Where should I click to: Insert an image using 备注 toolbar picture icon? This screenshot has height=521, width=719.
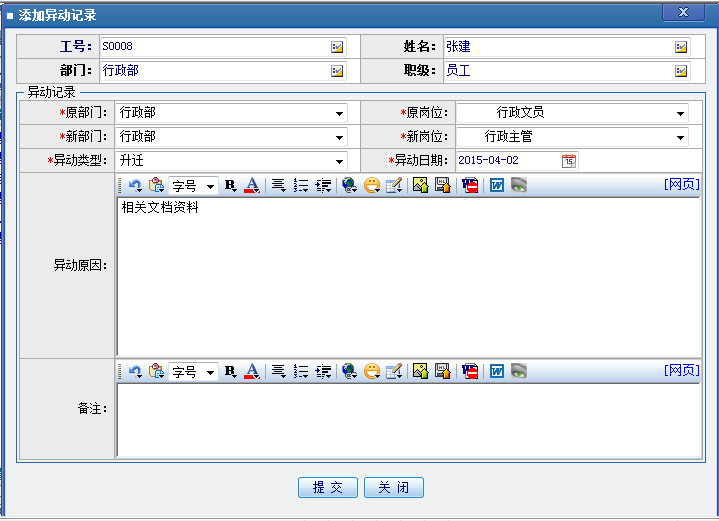tap(420, 371)
